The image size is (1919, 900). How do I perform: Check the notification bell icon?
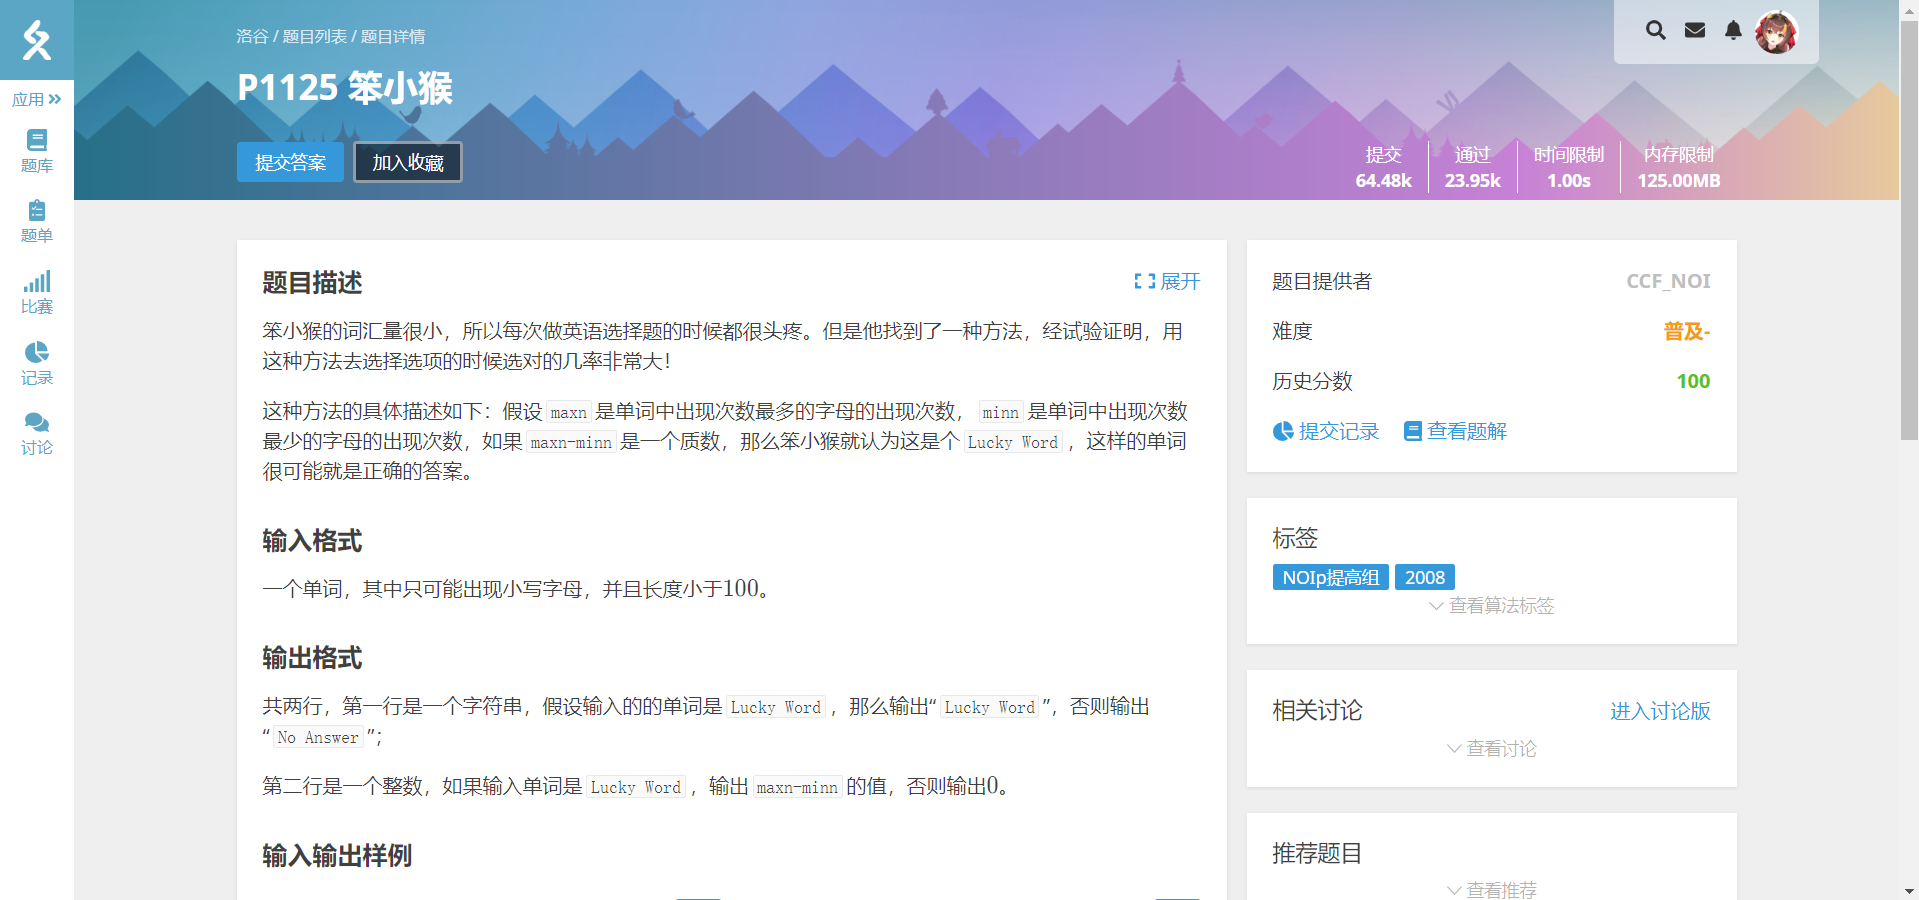pyautogui.click(x=1733, y=30)
